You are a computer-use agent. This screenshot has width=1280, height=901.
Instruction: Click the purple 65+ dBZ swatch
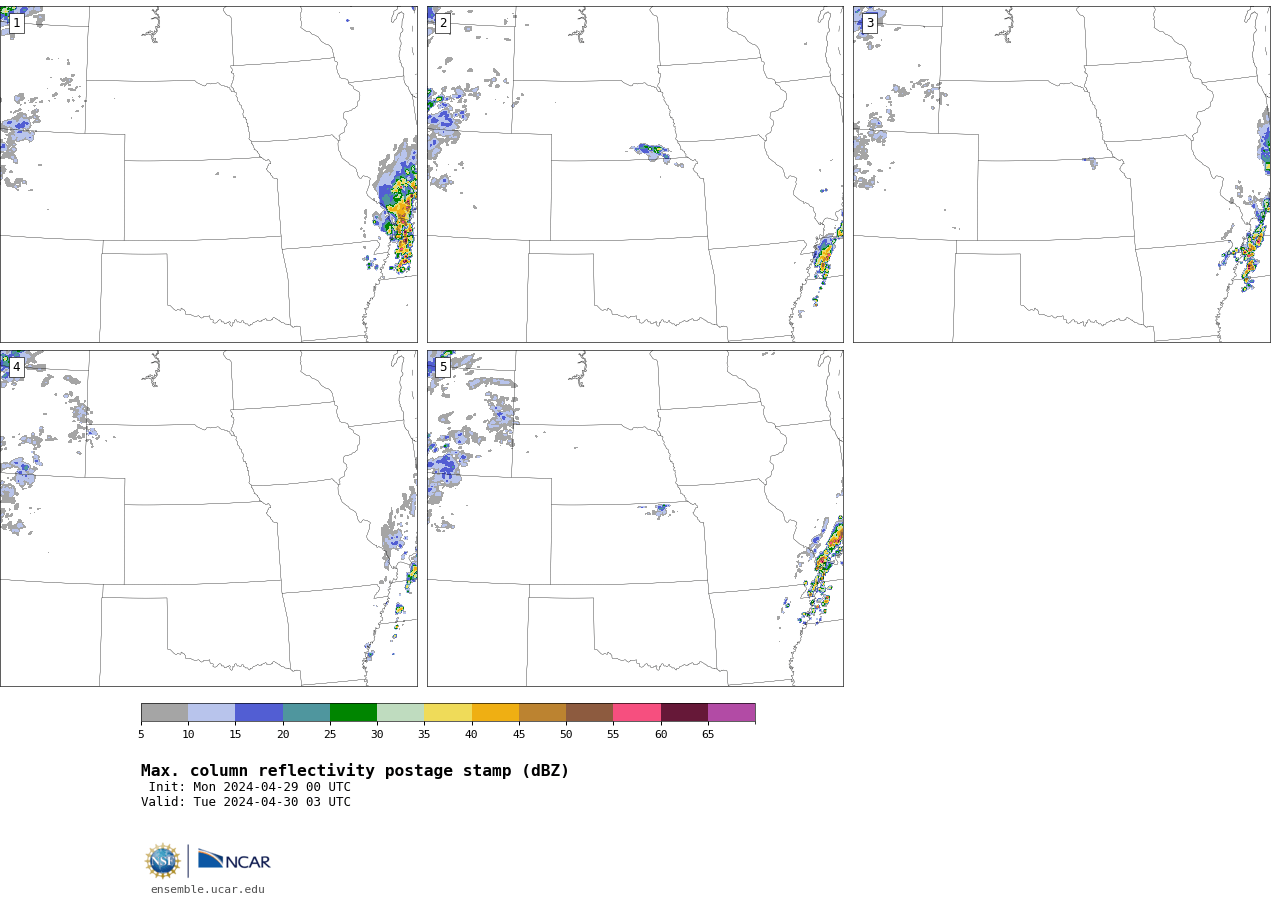point(731,713)
